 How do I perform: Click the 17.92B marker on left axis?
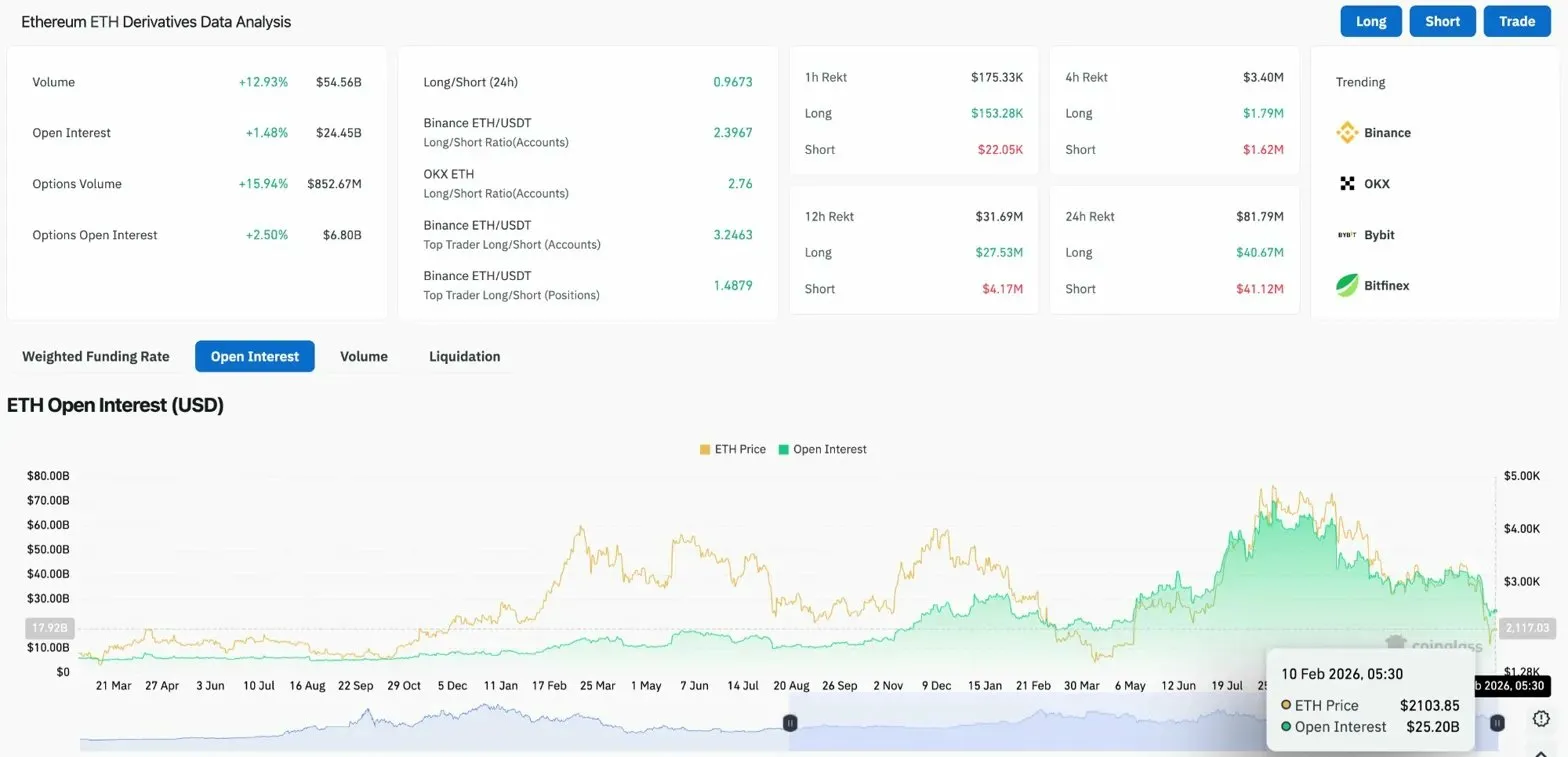coord(48,629)
